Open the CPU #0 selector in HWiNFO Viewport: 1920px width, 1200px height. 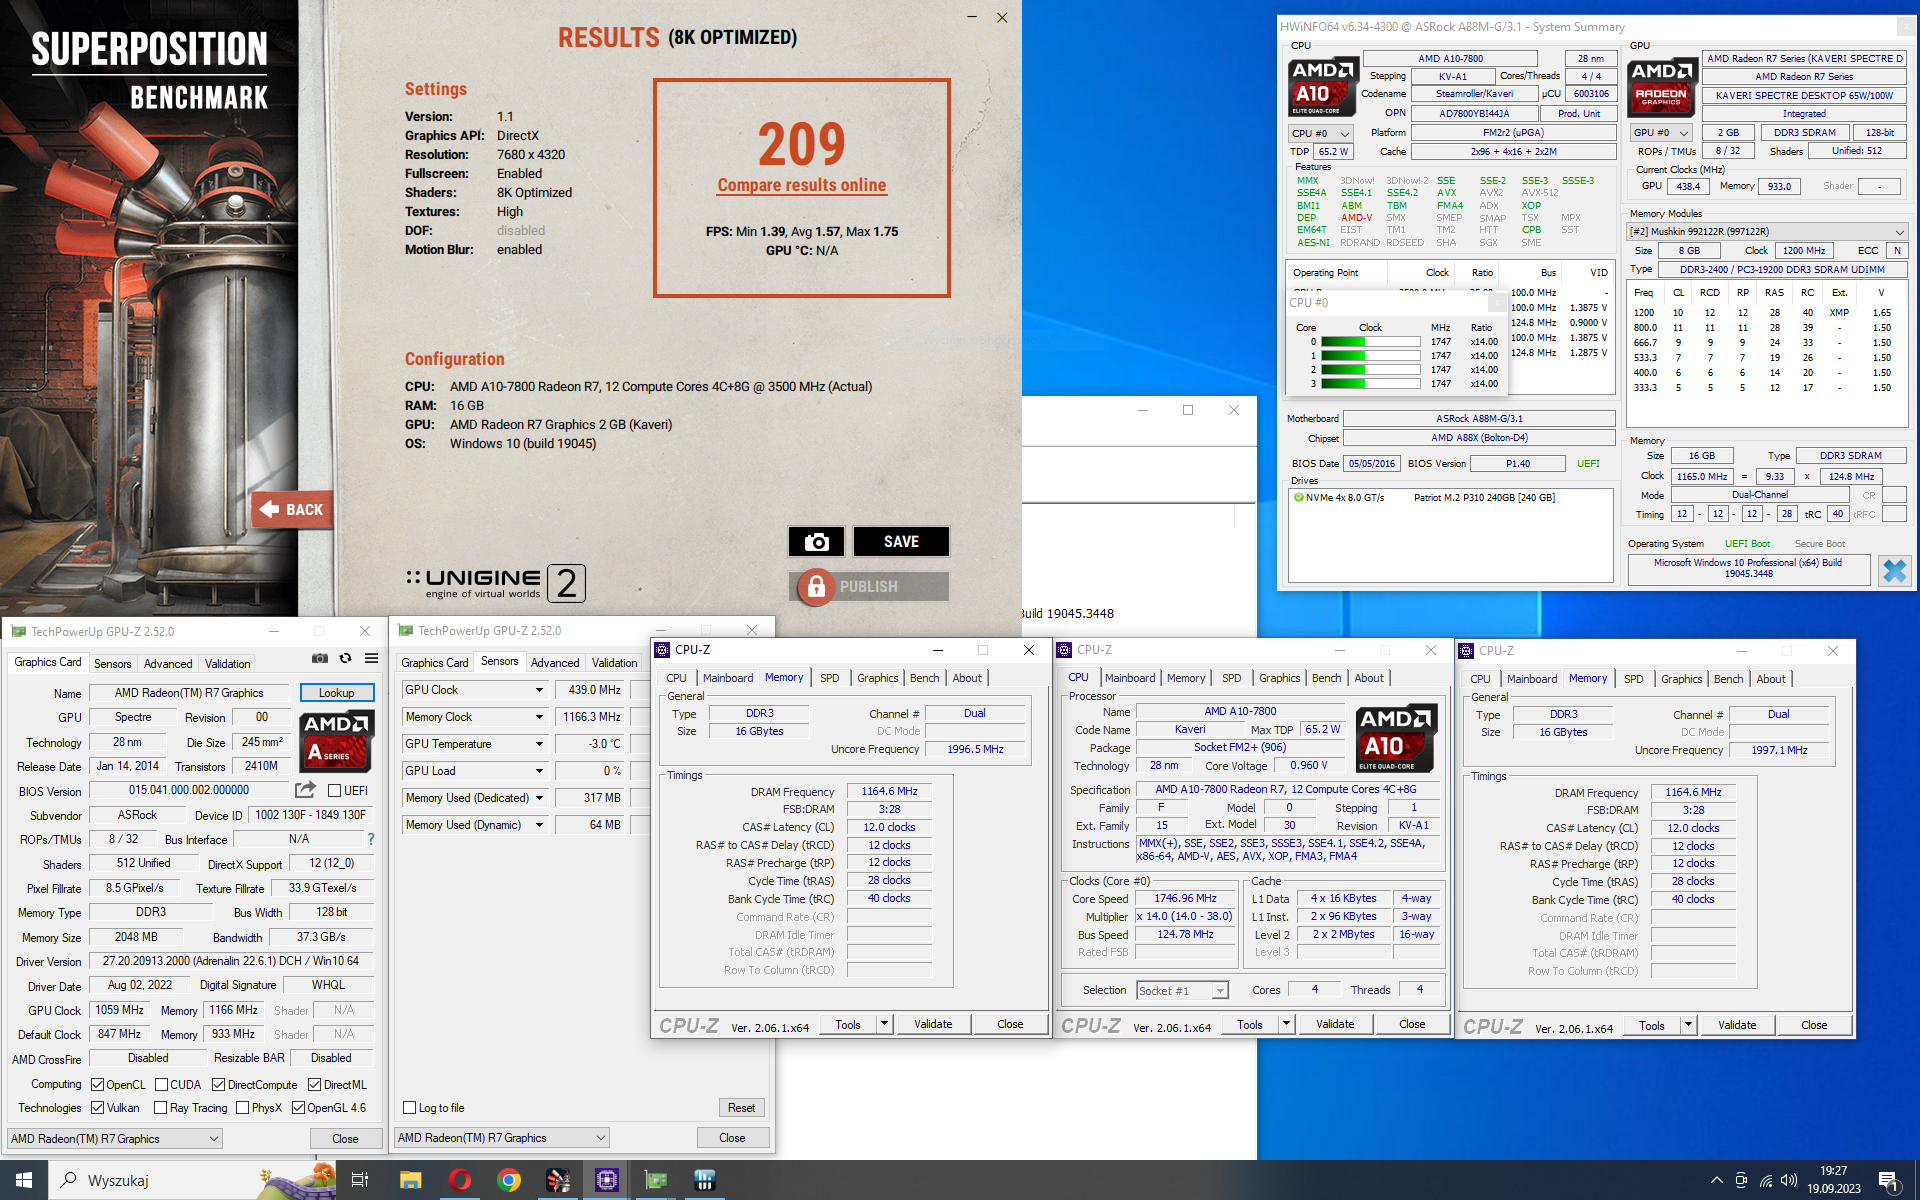click(x=1320, y=133)
